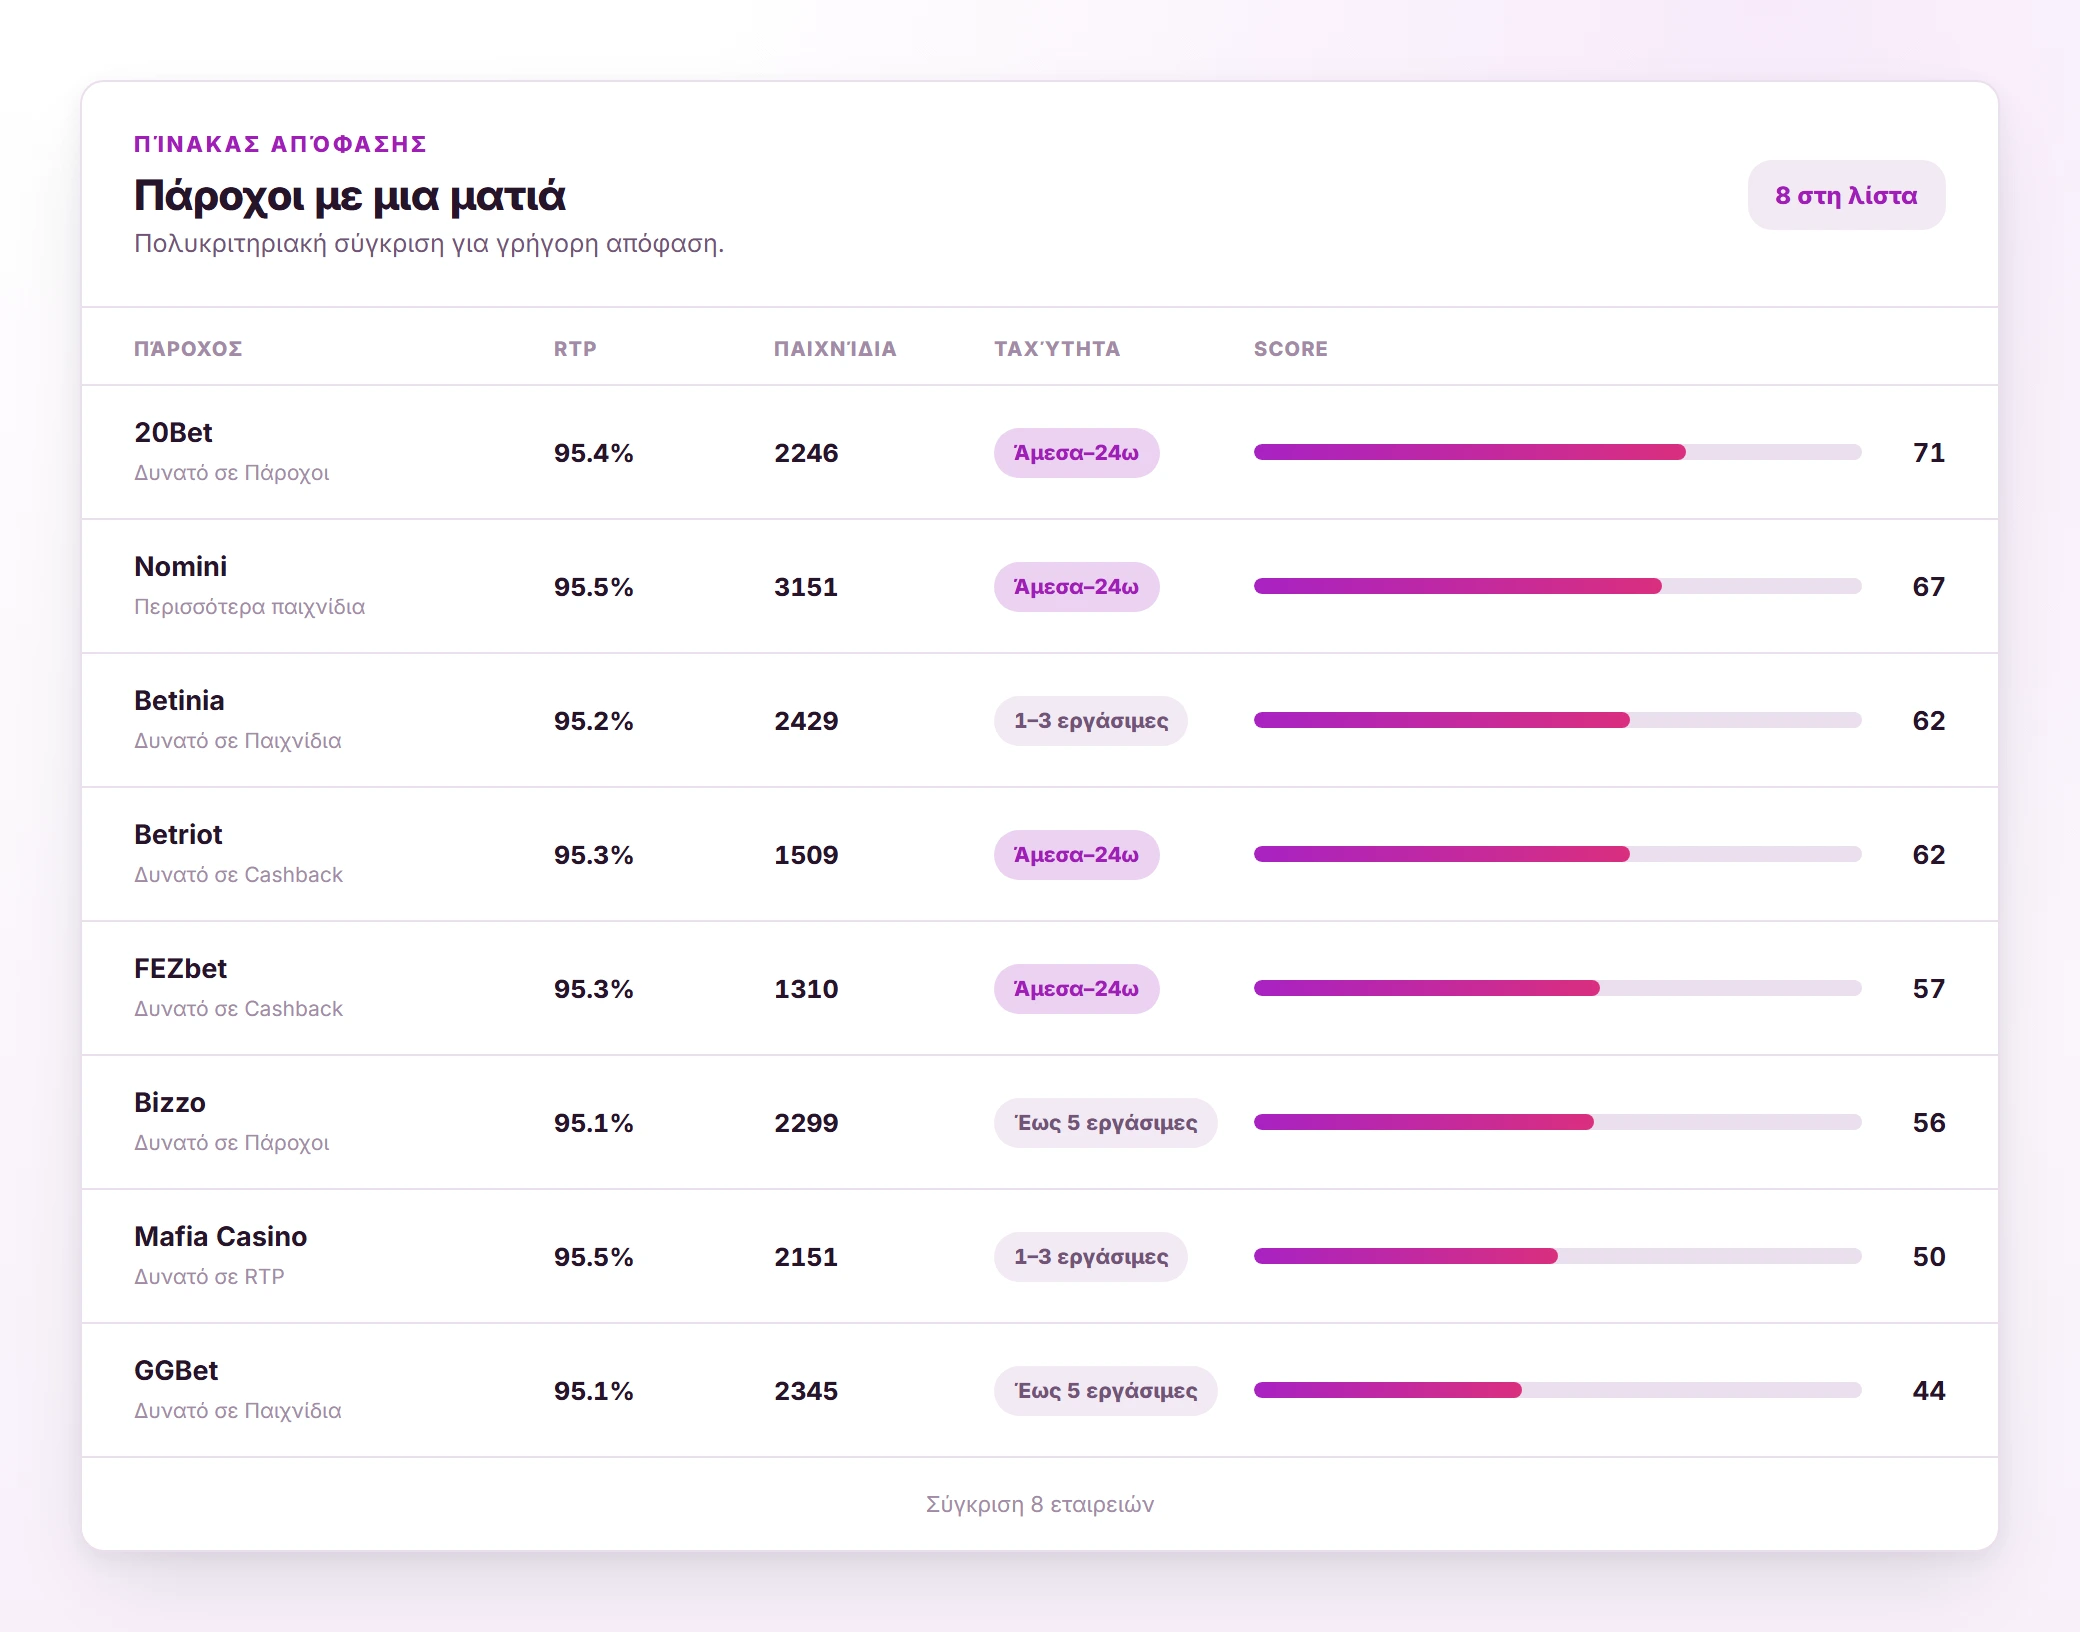Select the 95.2% RTP value for Betinia
Image resolution: width=2080 pixels, height=1632 pixels.
(594, 721)
